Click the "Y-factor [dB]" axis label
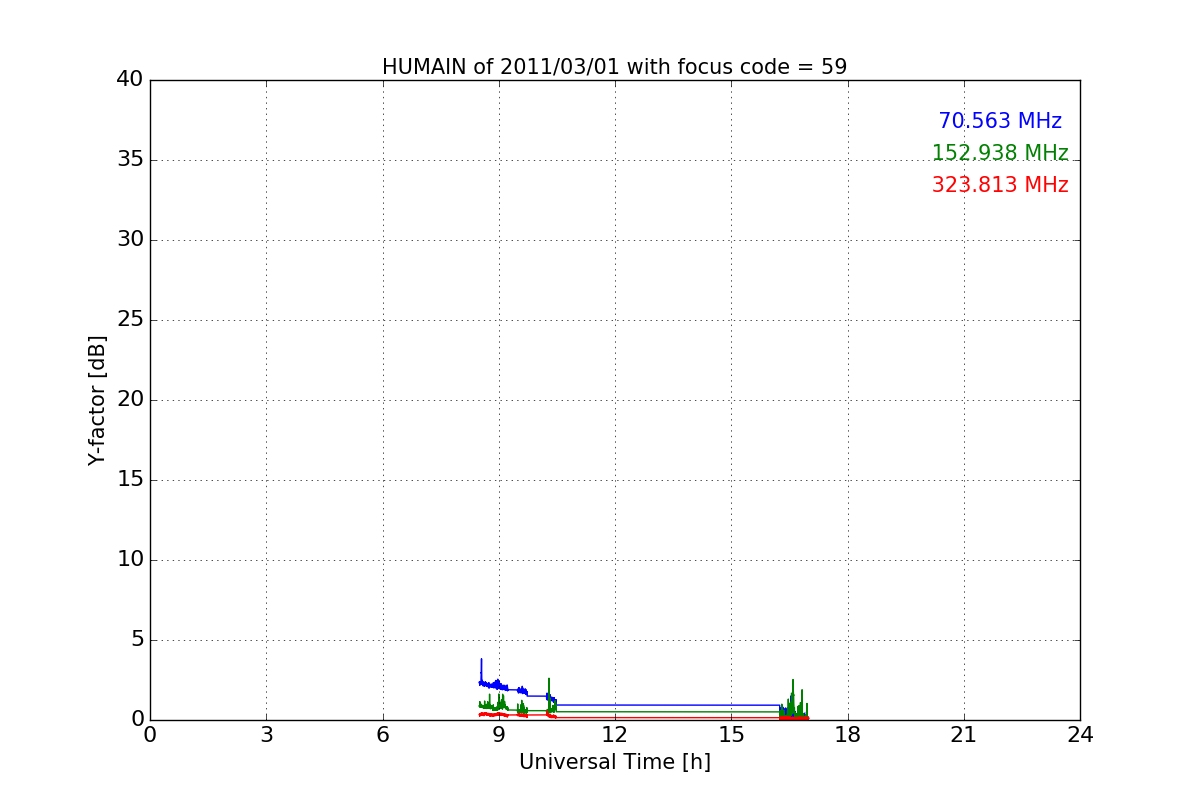The width and height of the screenshot is (1200, 800). 97,400
